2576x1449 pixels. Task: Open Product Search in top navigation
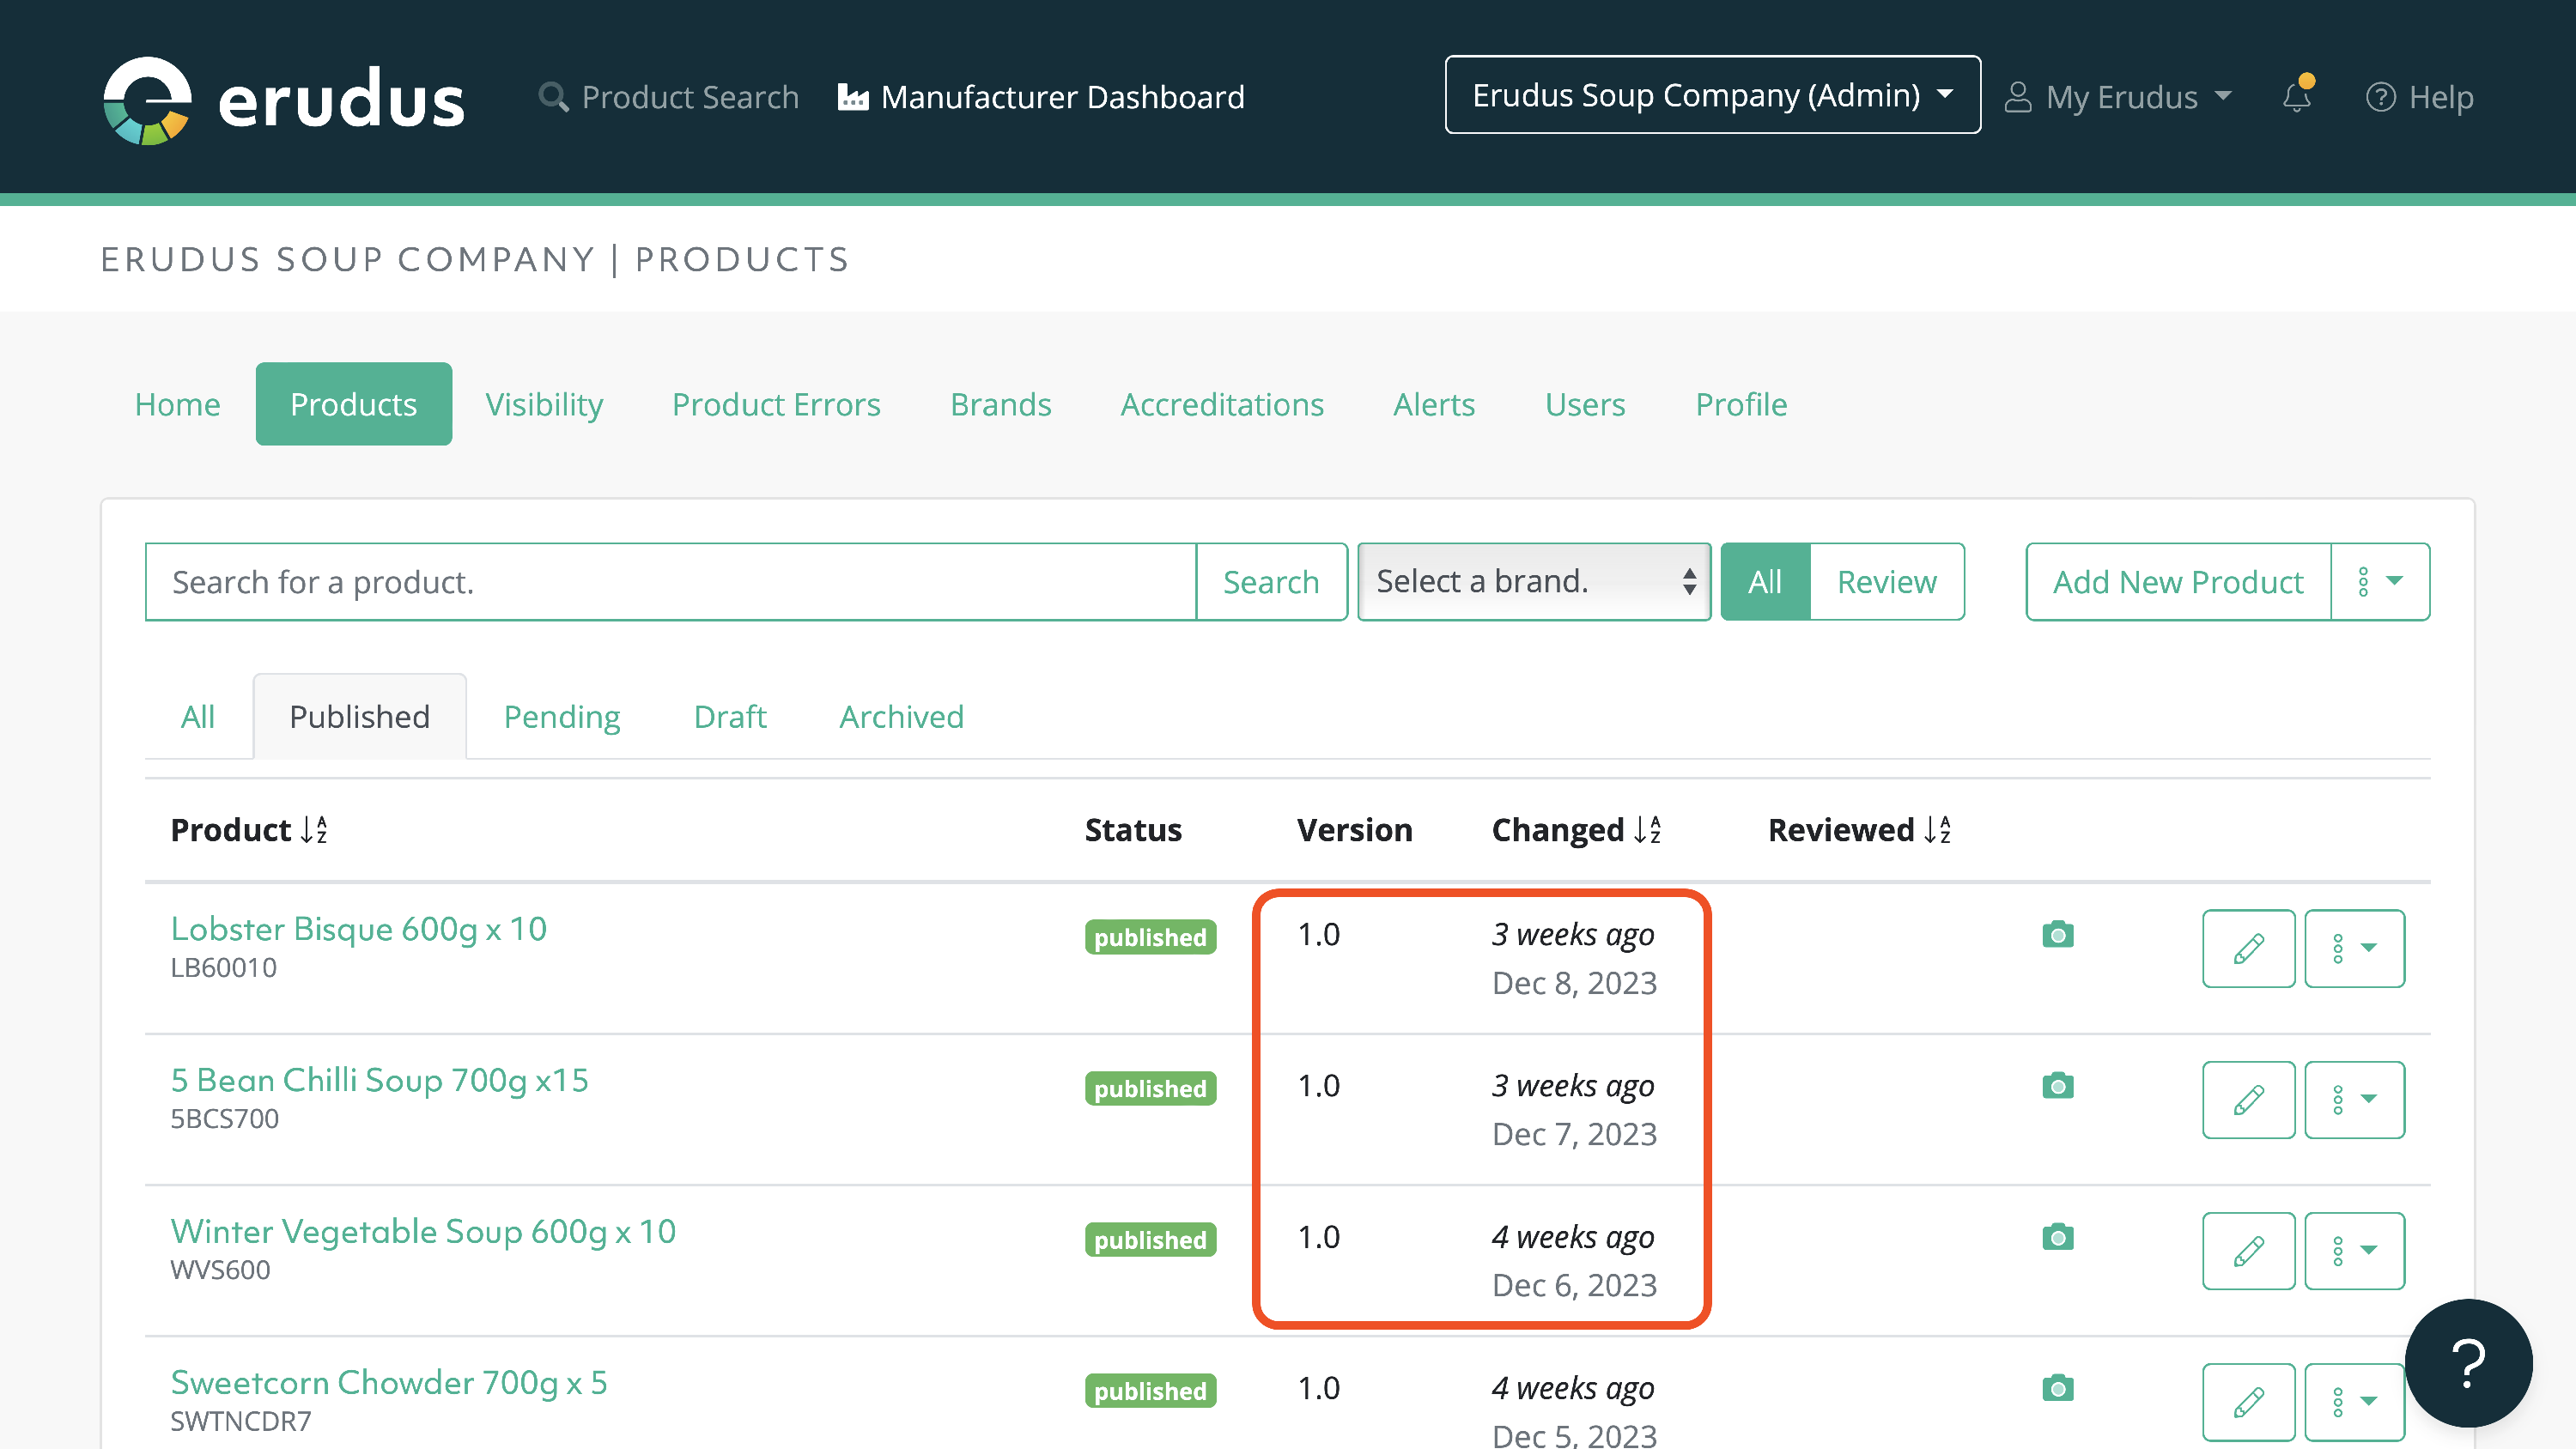click(669, 97)
